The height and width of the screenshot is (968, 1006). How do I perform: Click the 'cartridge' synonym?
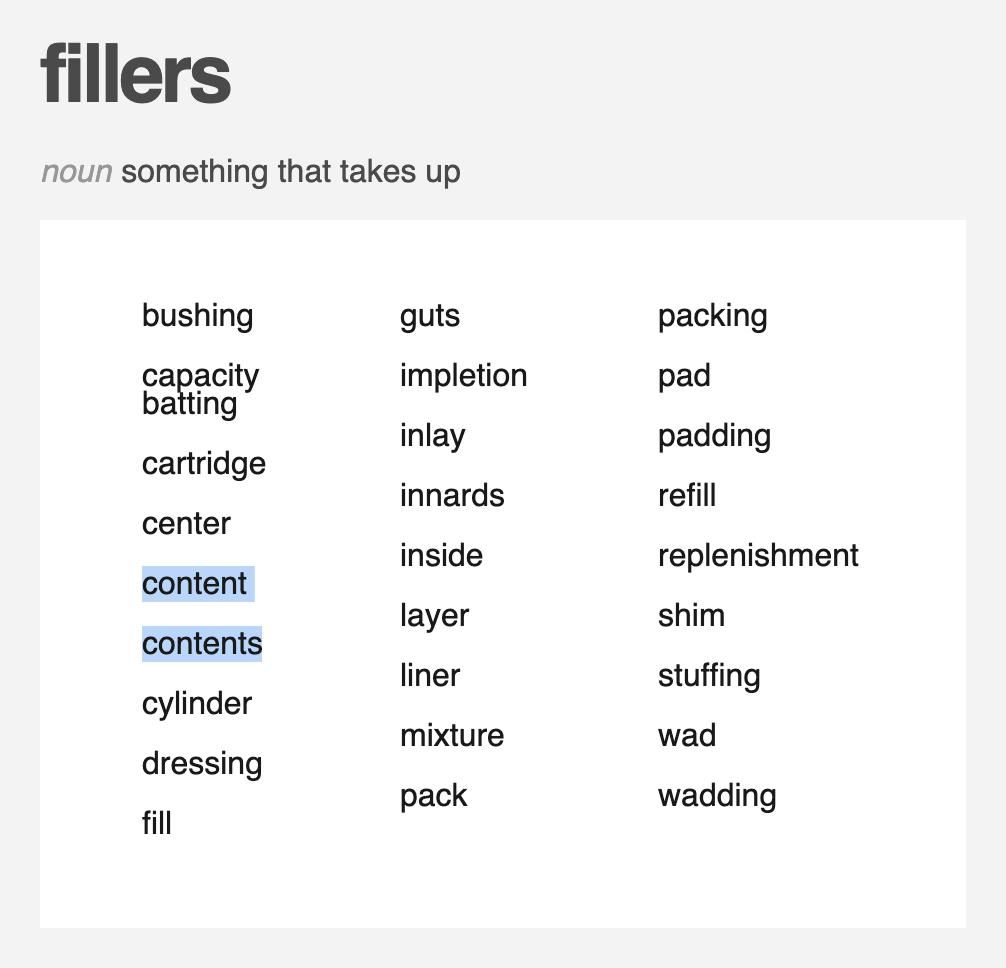coord(203,464)
